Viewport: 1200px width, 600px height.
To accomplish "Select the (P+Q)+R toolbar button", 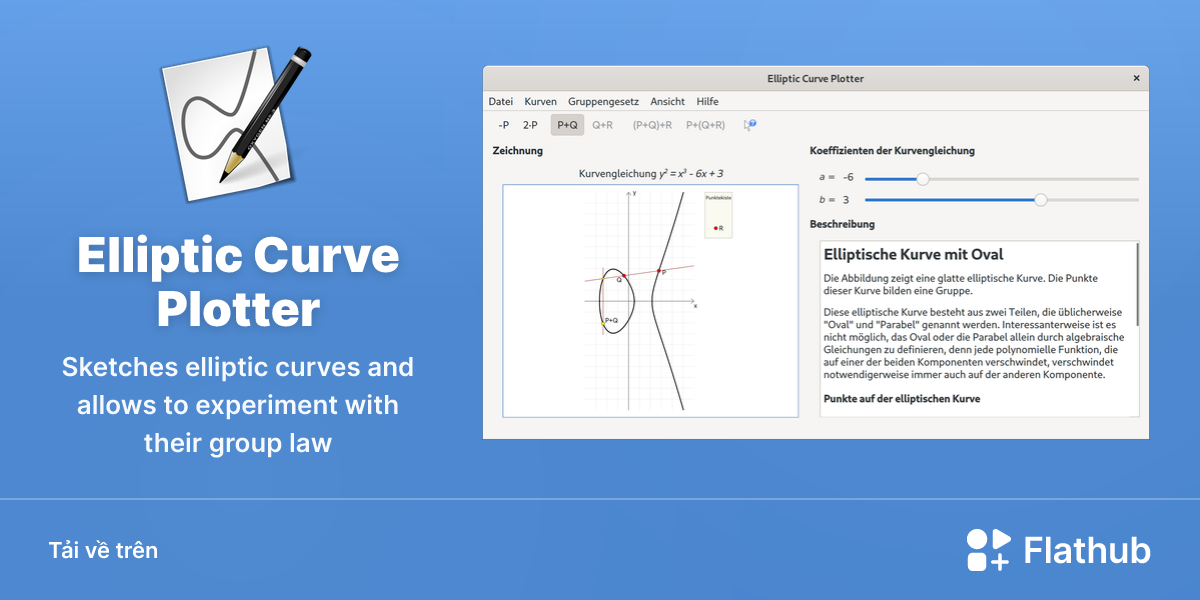I will [652, 125].
